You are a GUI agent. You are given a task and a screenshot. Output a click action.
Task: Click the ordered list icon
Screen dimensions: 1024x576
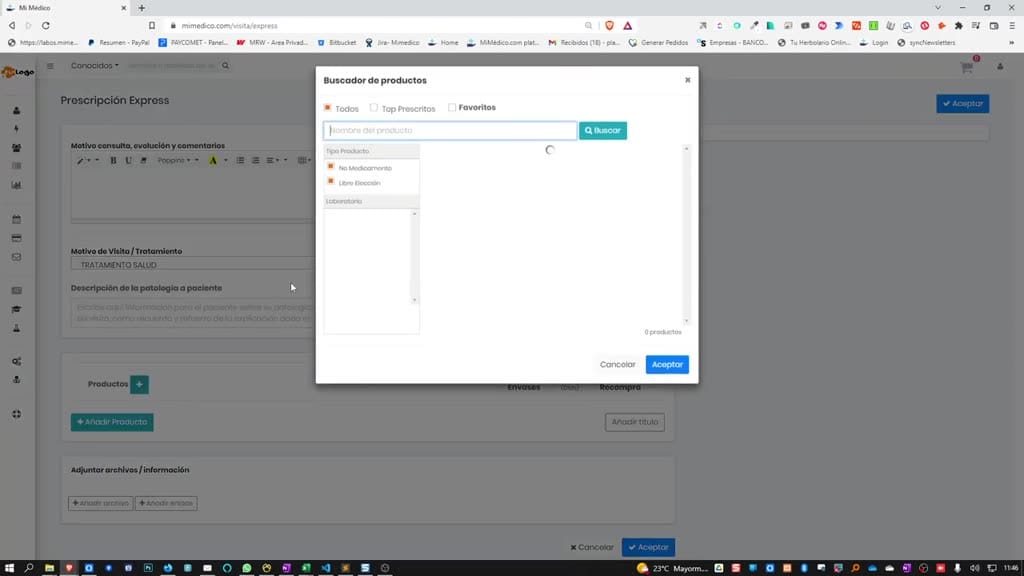(x=255, y=160)
